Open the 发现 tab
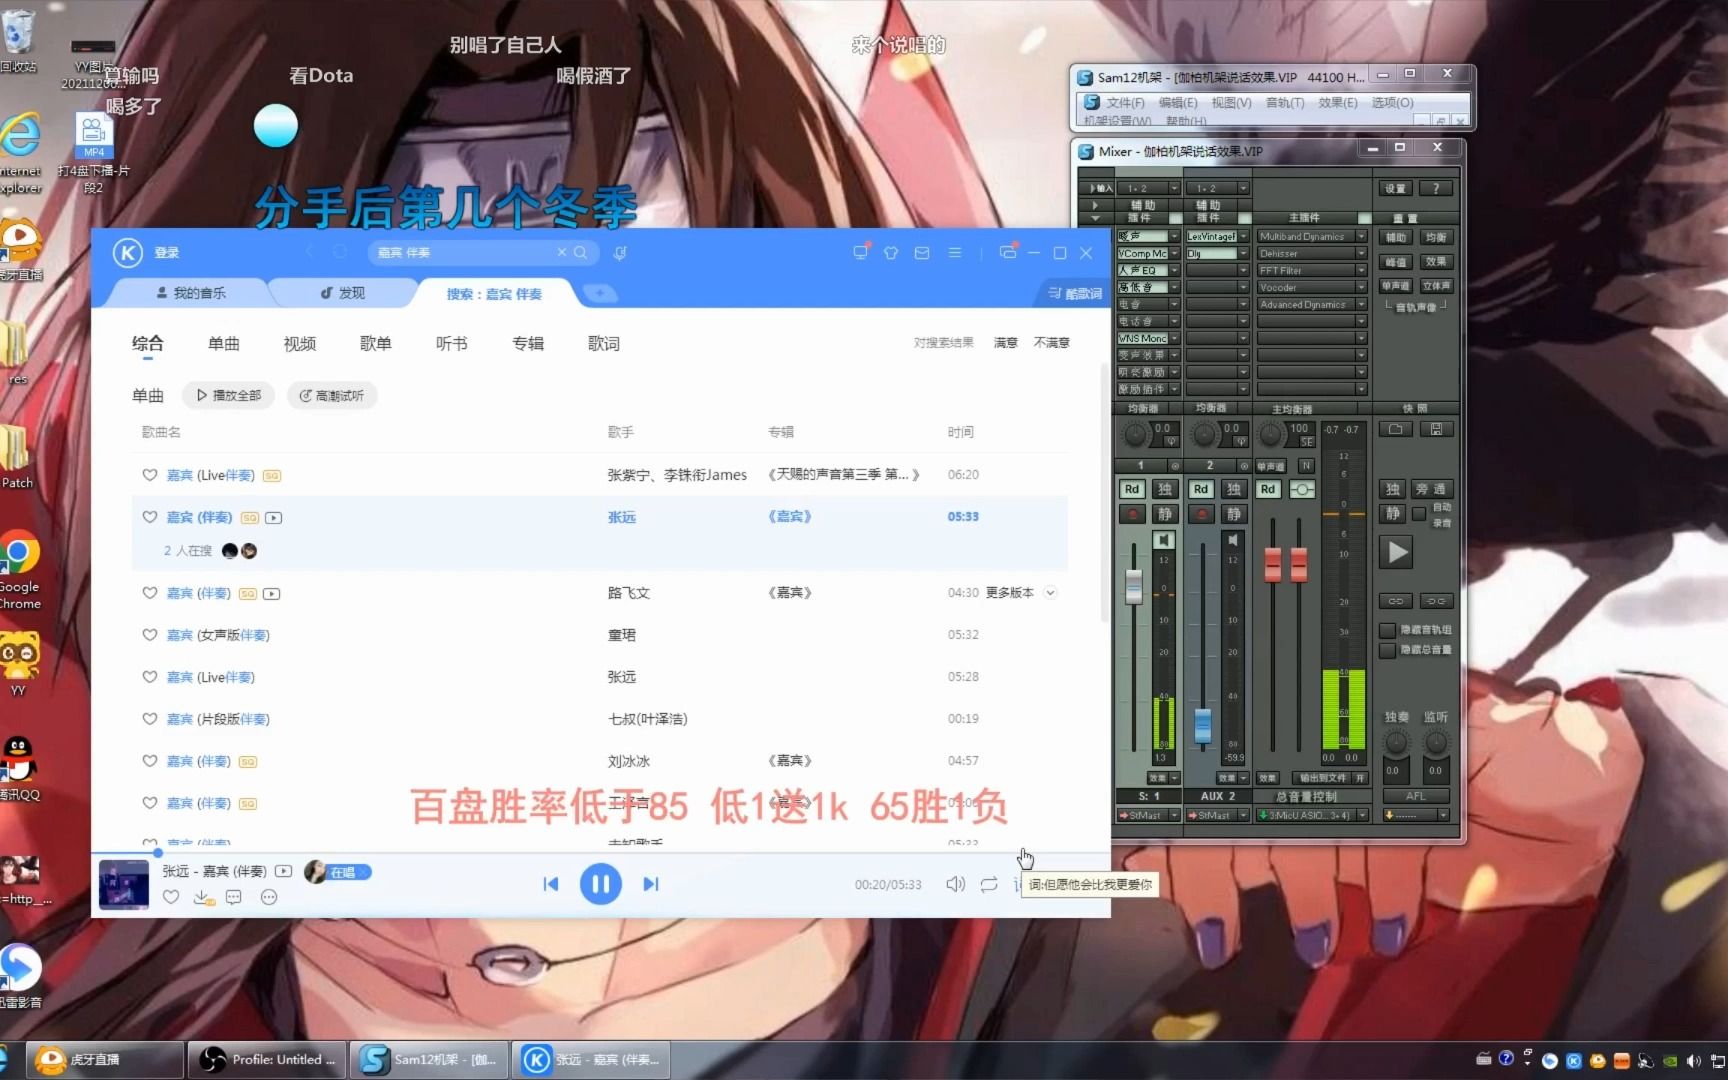 point(343,293)
